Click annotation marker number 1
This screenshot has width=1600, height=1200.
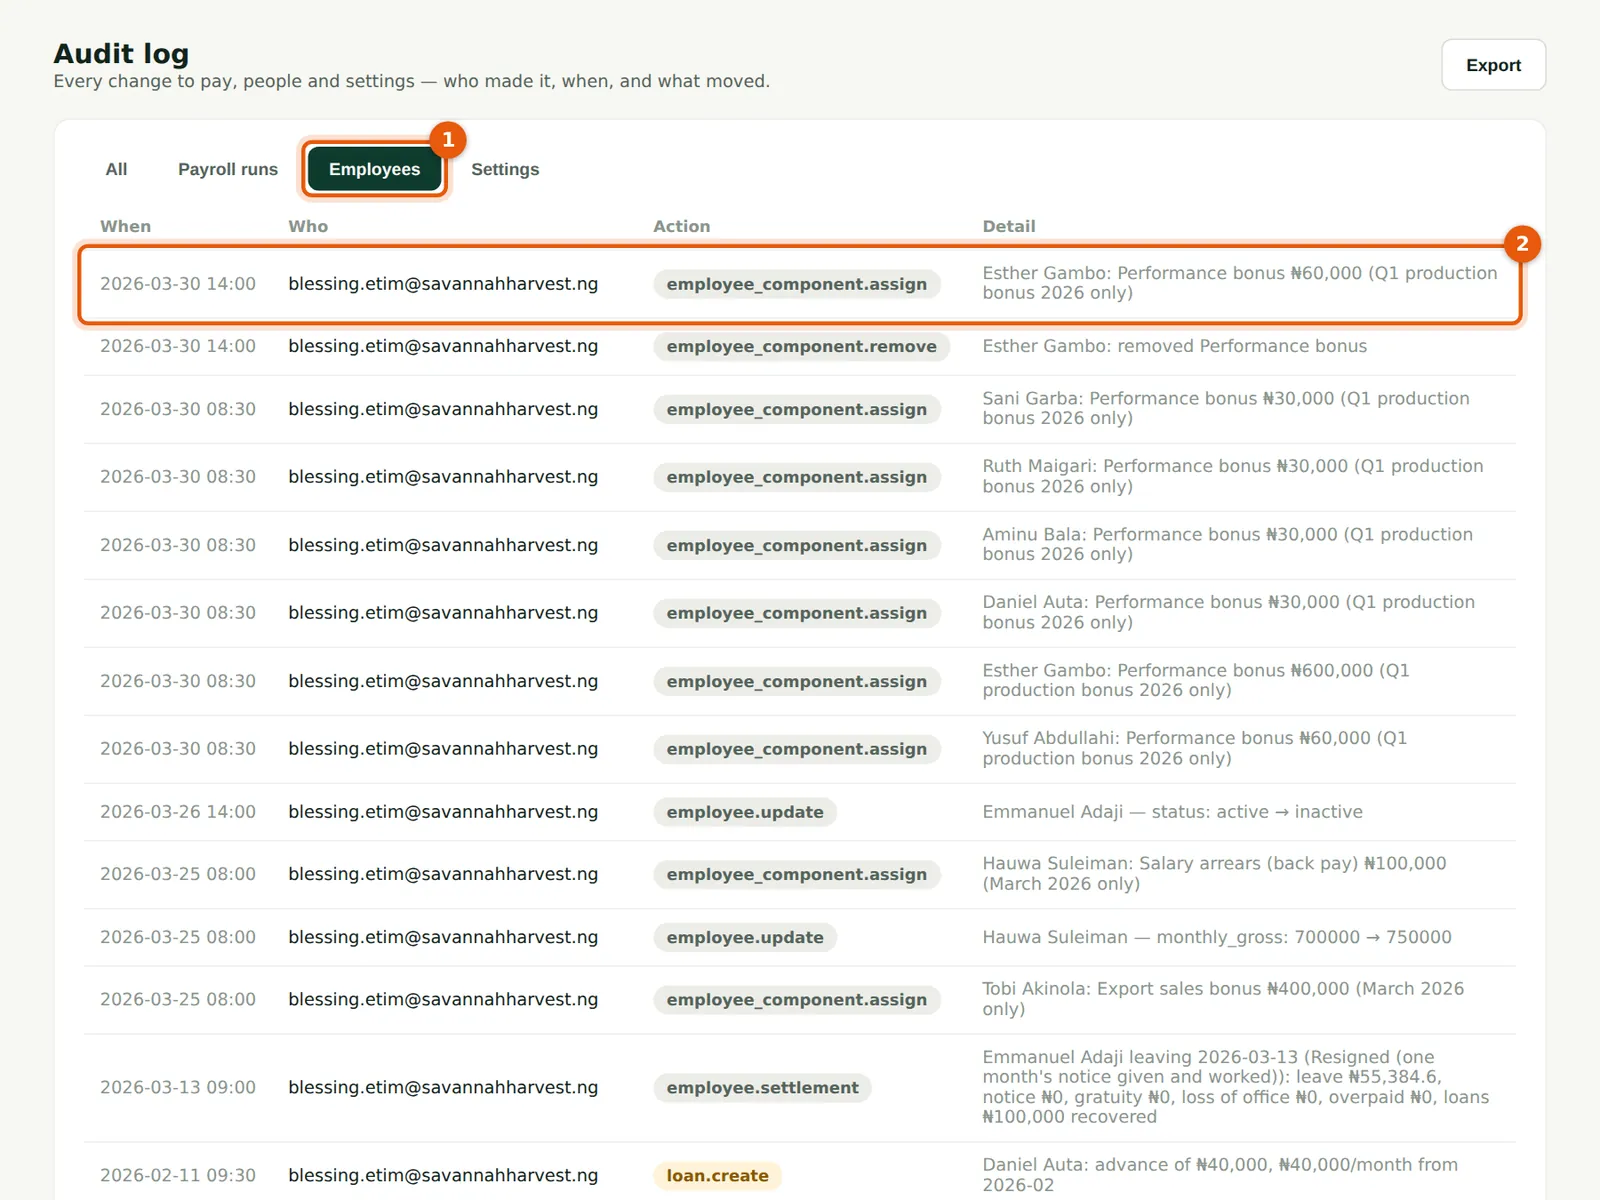coord(448,140)
